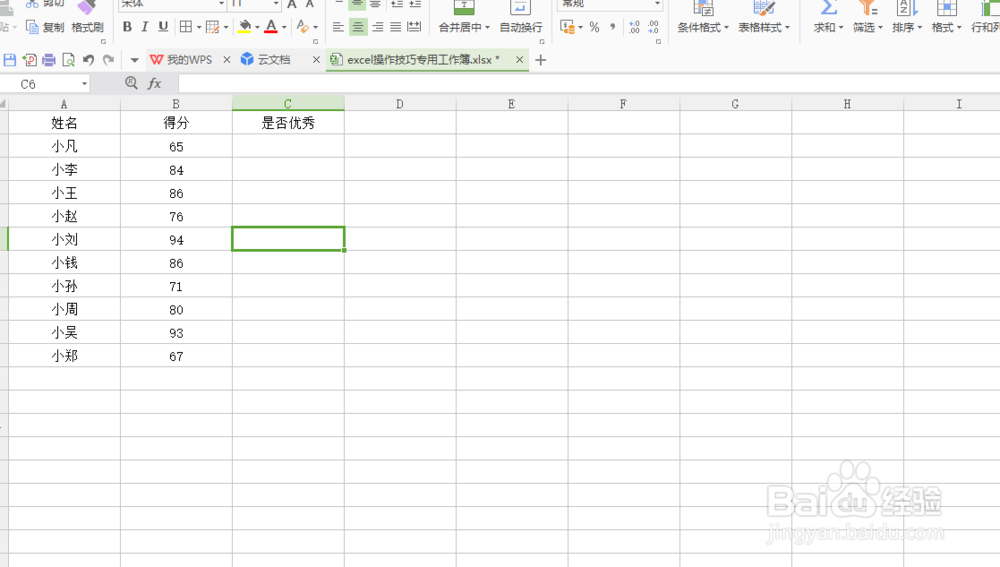Viewport: 1000px width, 567px height.
Task: Align text left
Action: click(x=338, y=27)
